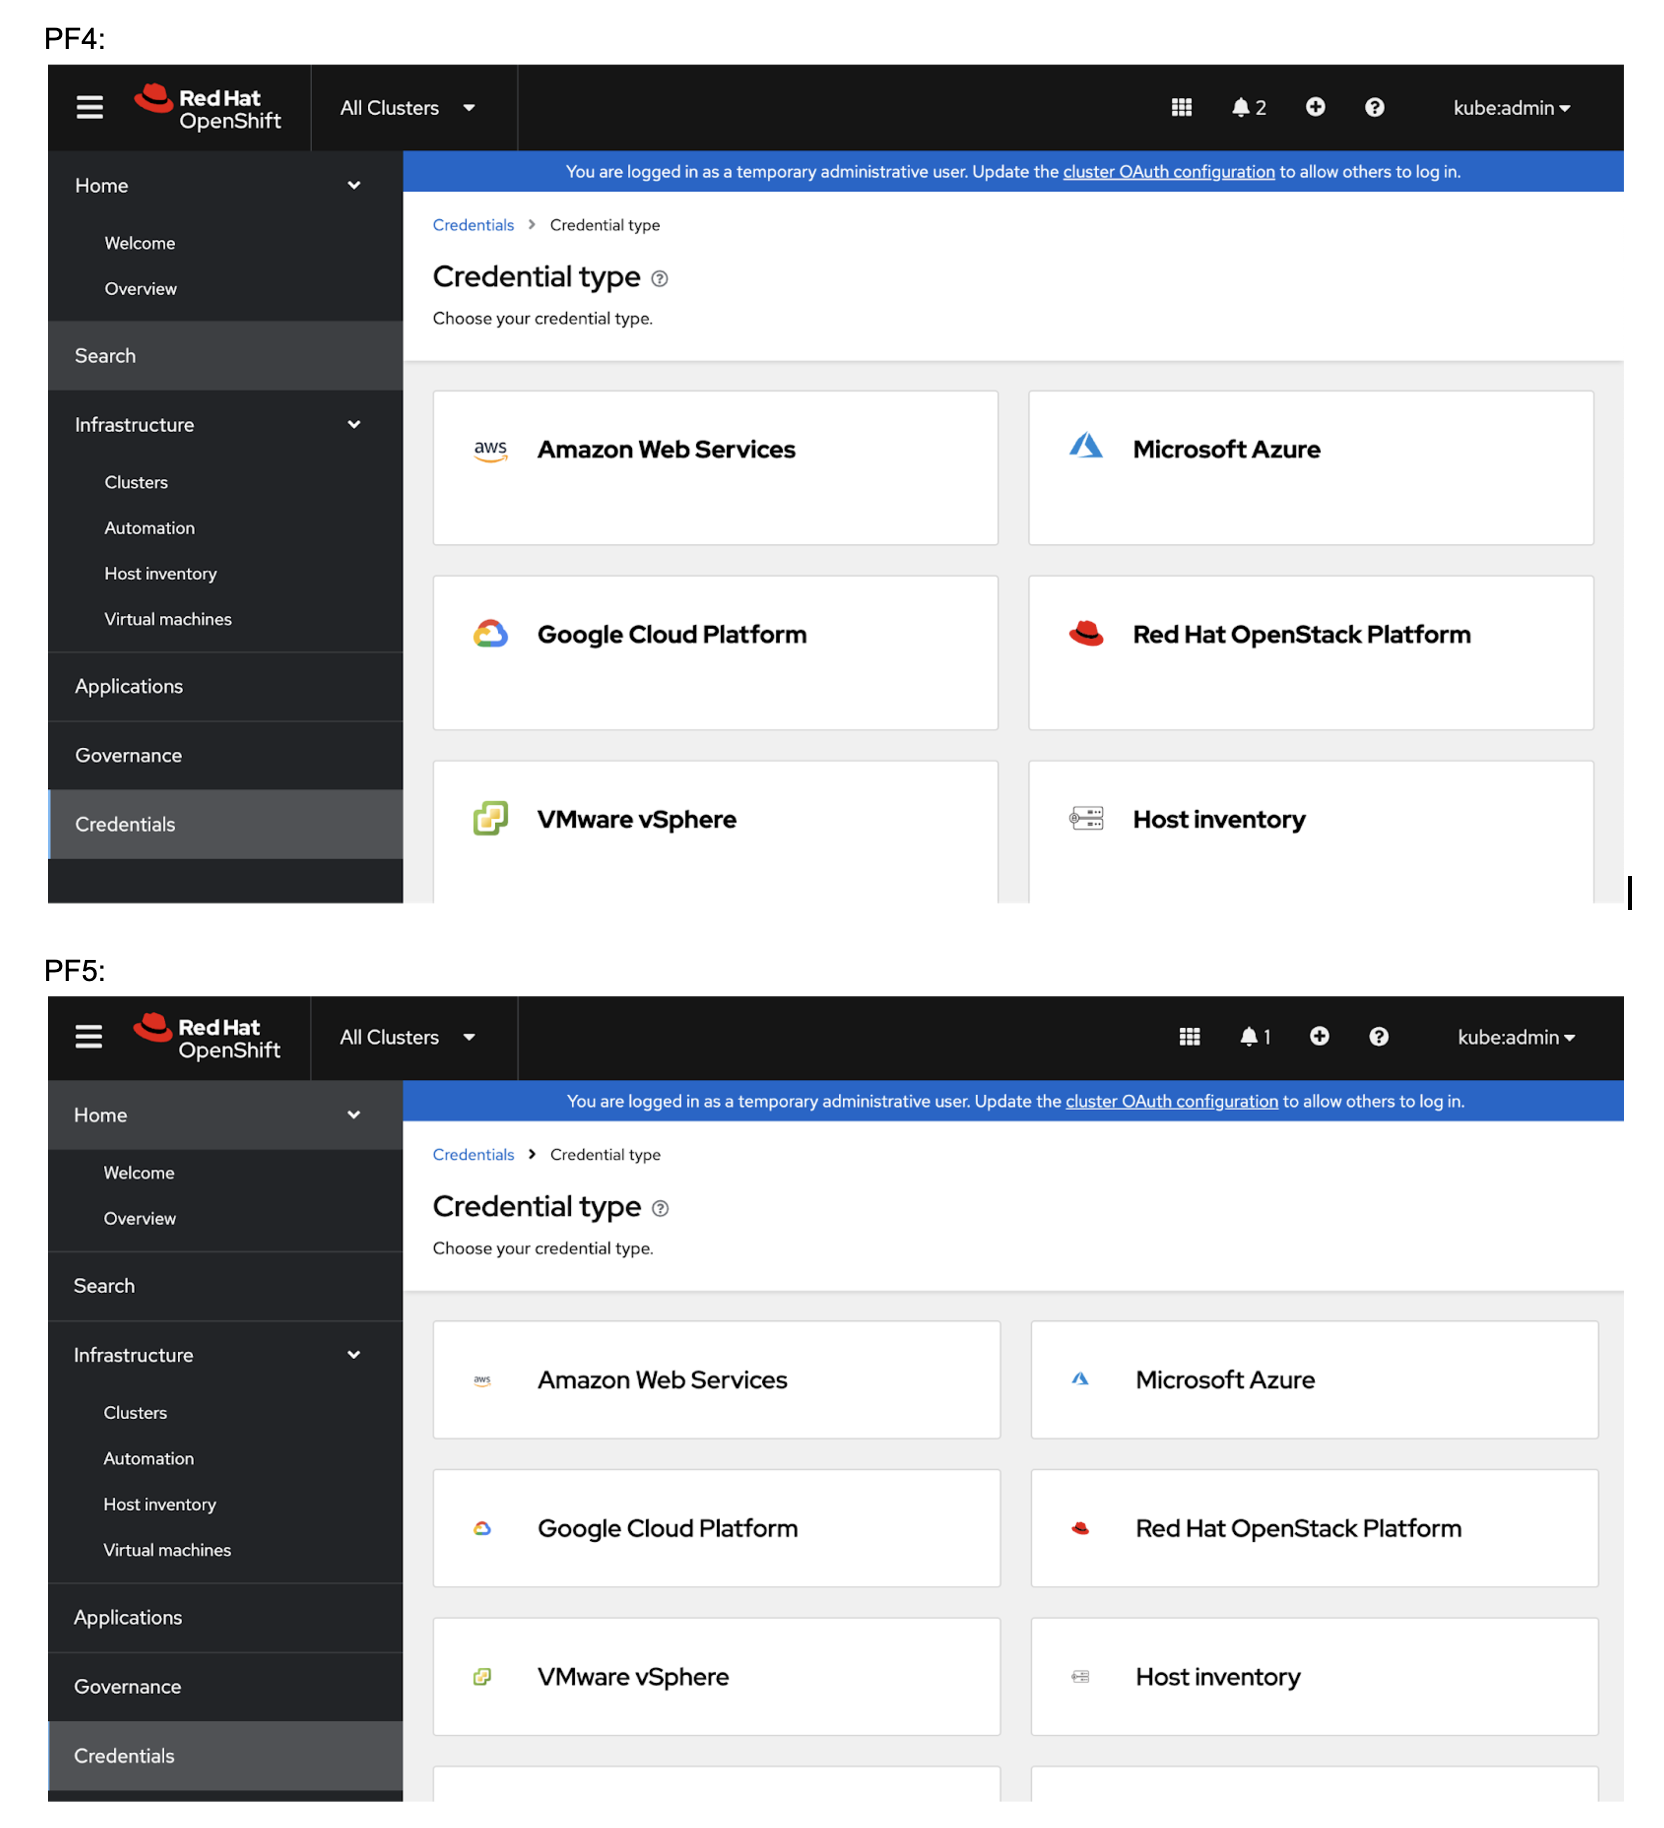
Task: Click the VMware vSphere logo icon in PF4 card
Action: pyautogui.click(x=490, y=819)
